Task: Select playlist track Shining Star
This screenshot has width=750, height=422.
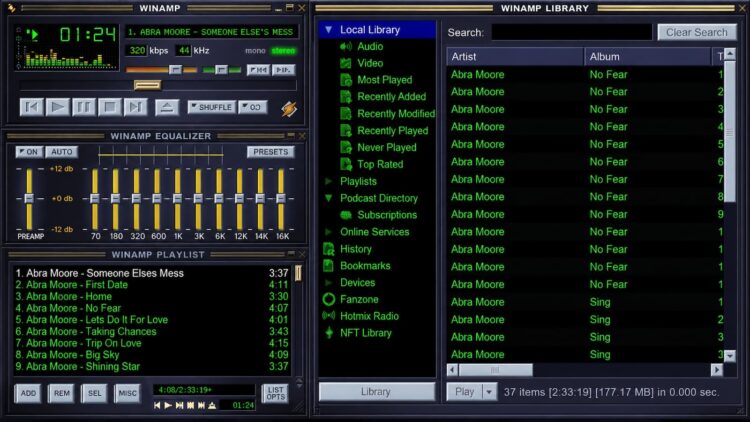Action: [152, 366]
